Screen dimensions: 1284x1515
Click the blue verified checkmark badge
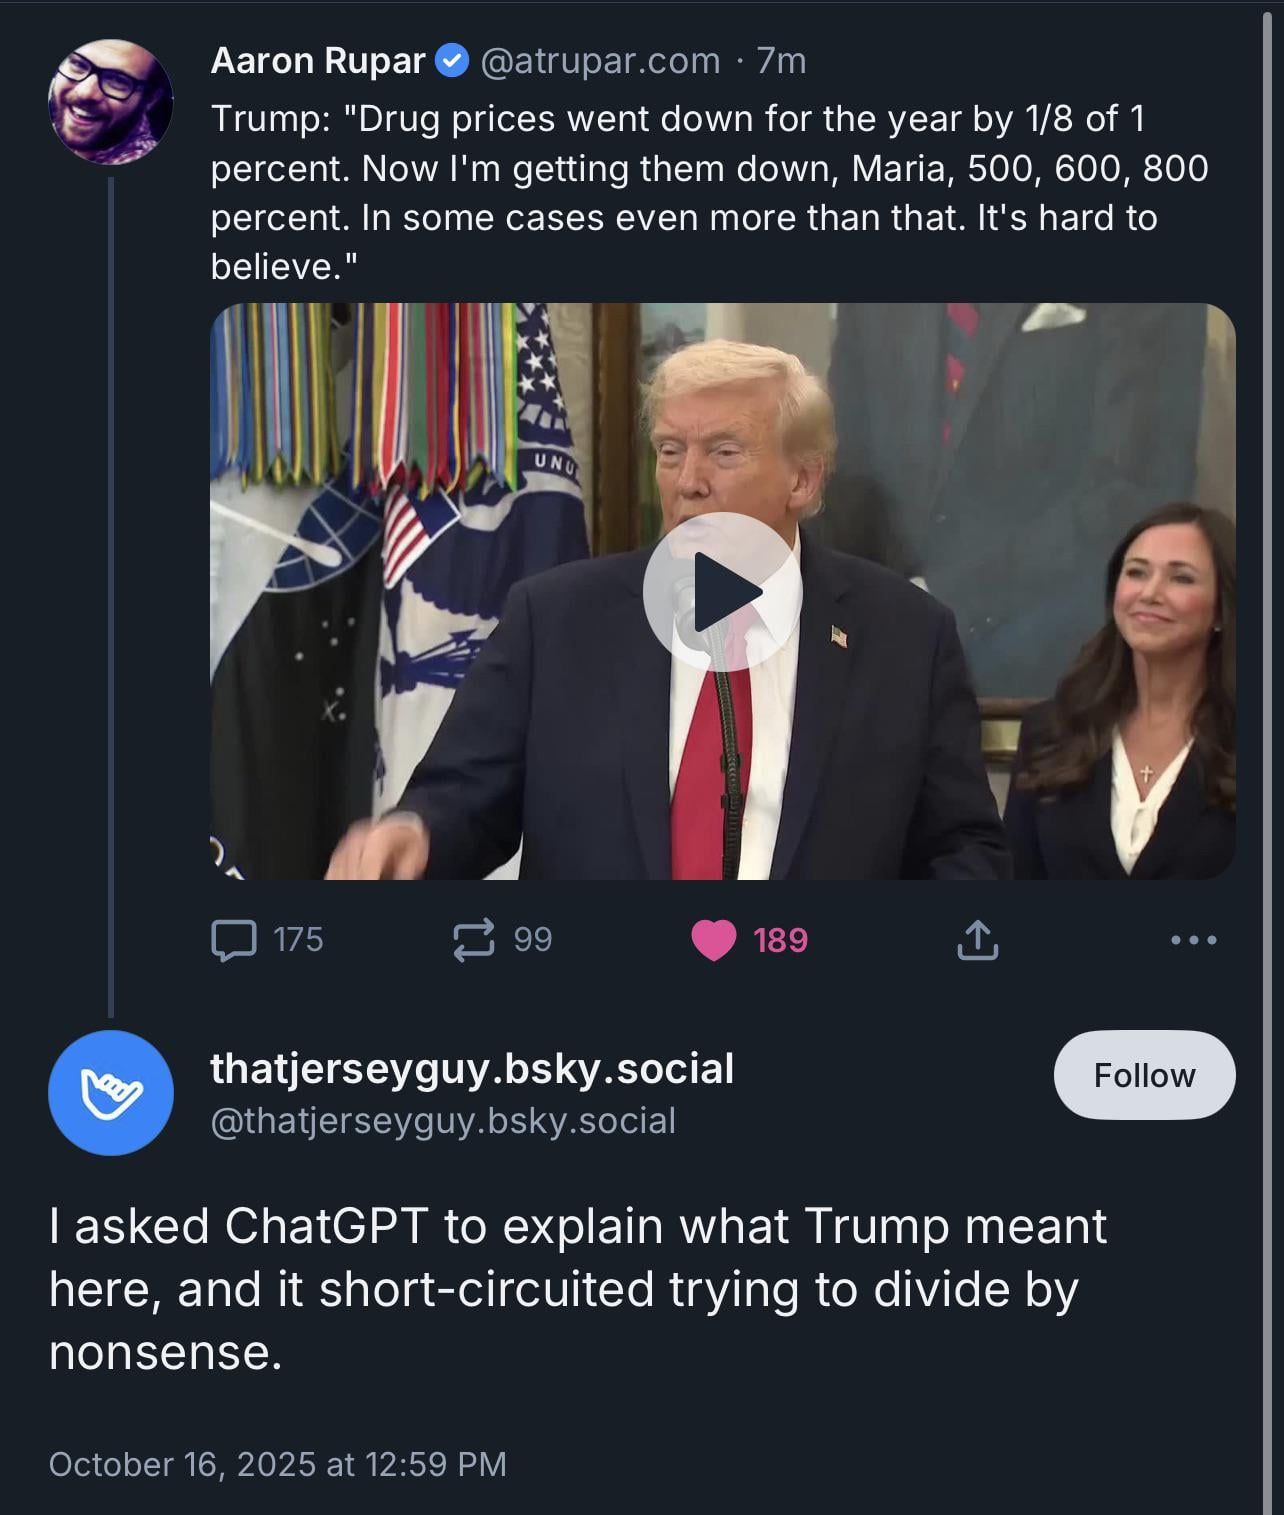pyautogui.click(x=452, y=61)
